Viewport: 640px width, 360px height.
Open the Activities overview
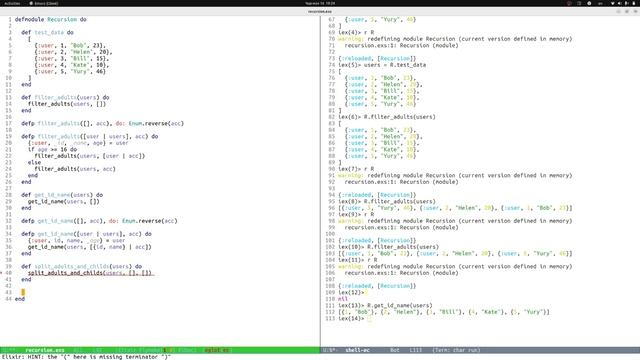pos(12,3)
